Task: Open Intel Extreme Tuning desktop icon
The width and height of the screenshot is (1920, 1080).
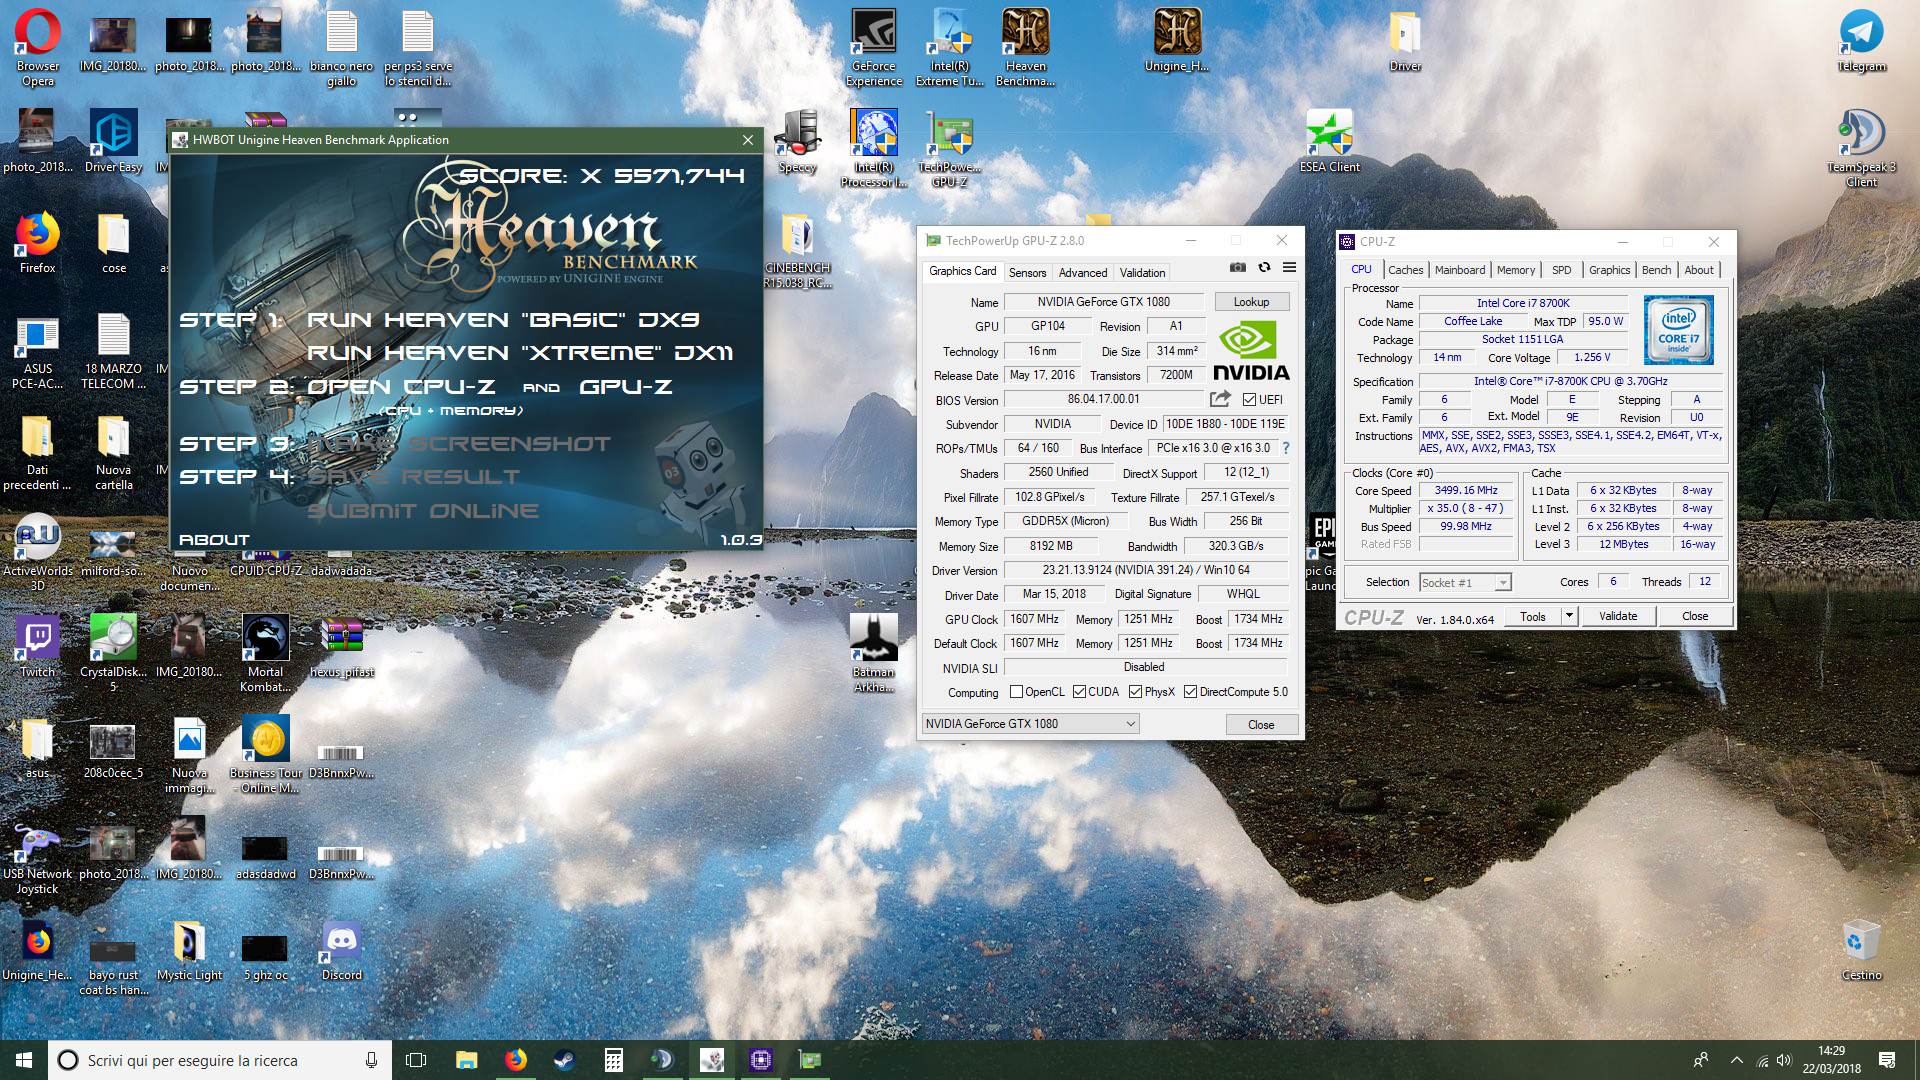Action: click(x=949, y=48)
